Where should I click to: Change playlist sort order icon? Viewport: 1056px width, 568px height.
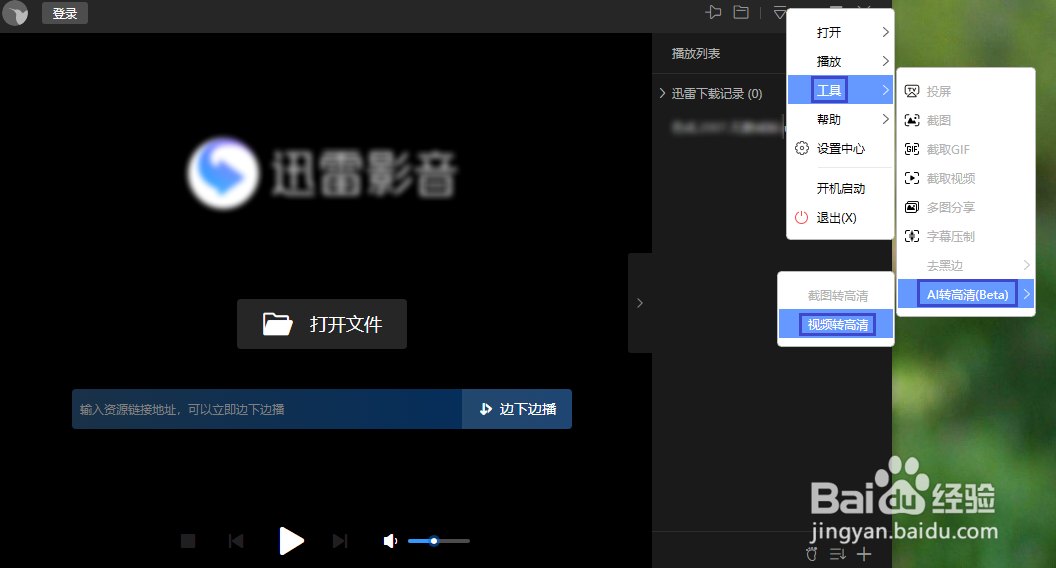click(837, 554)
